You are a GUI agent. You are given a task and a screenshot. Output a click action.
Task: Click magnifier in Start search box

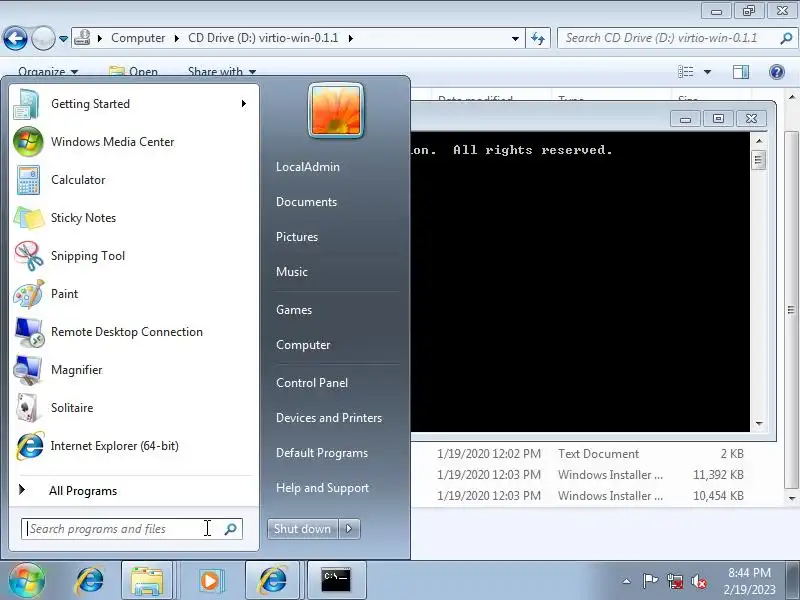pos(231,529)
